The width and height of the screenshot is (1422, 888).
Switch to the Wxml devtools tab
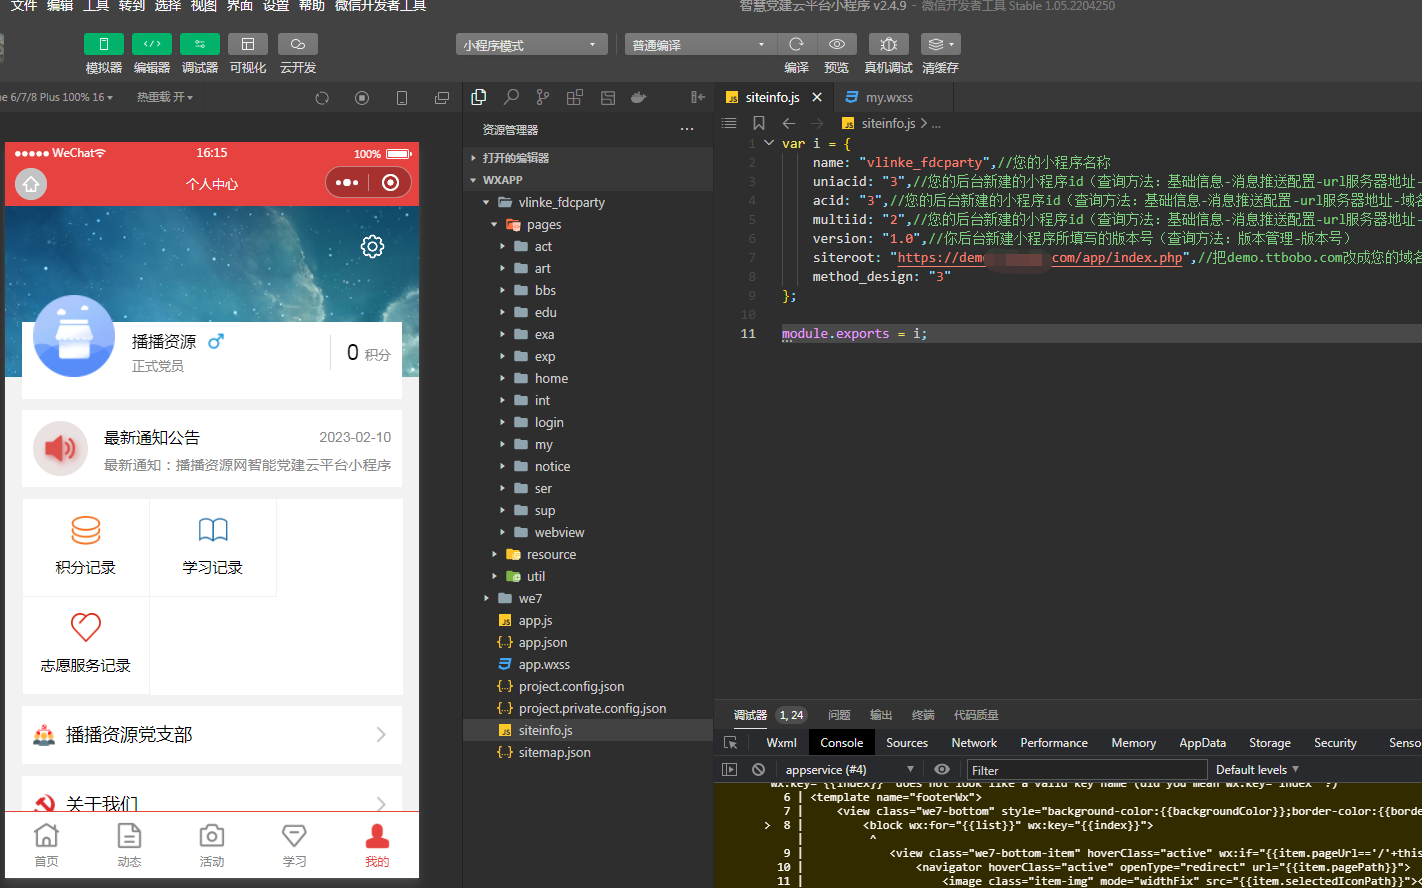(x=782, y=743)
